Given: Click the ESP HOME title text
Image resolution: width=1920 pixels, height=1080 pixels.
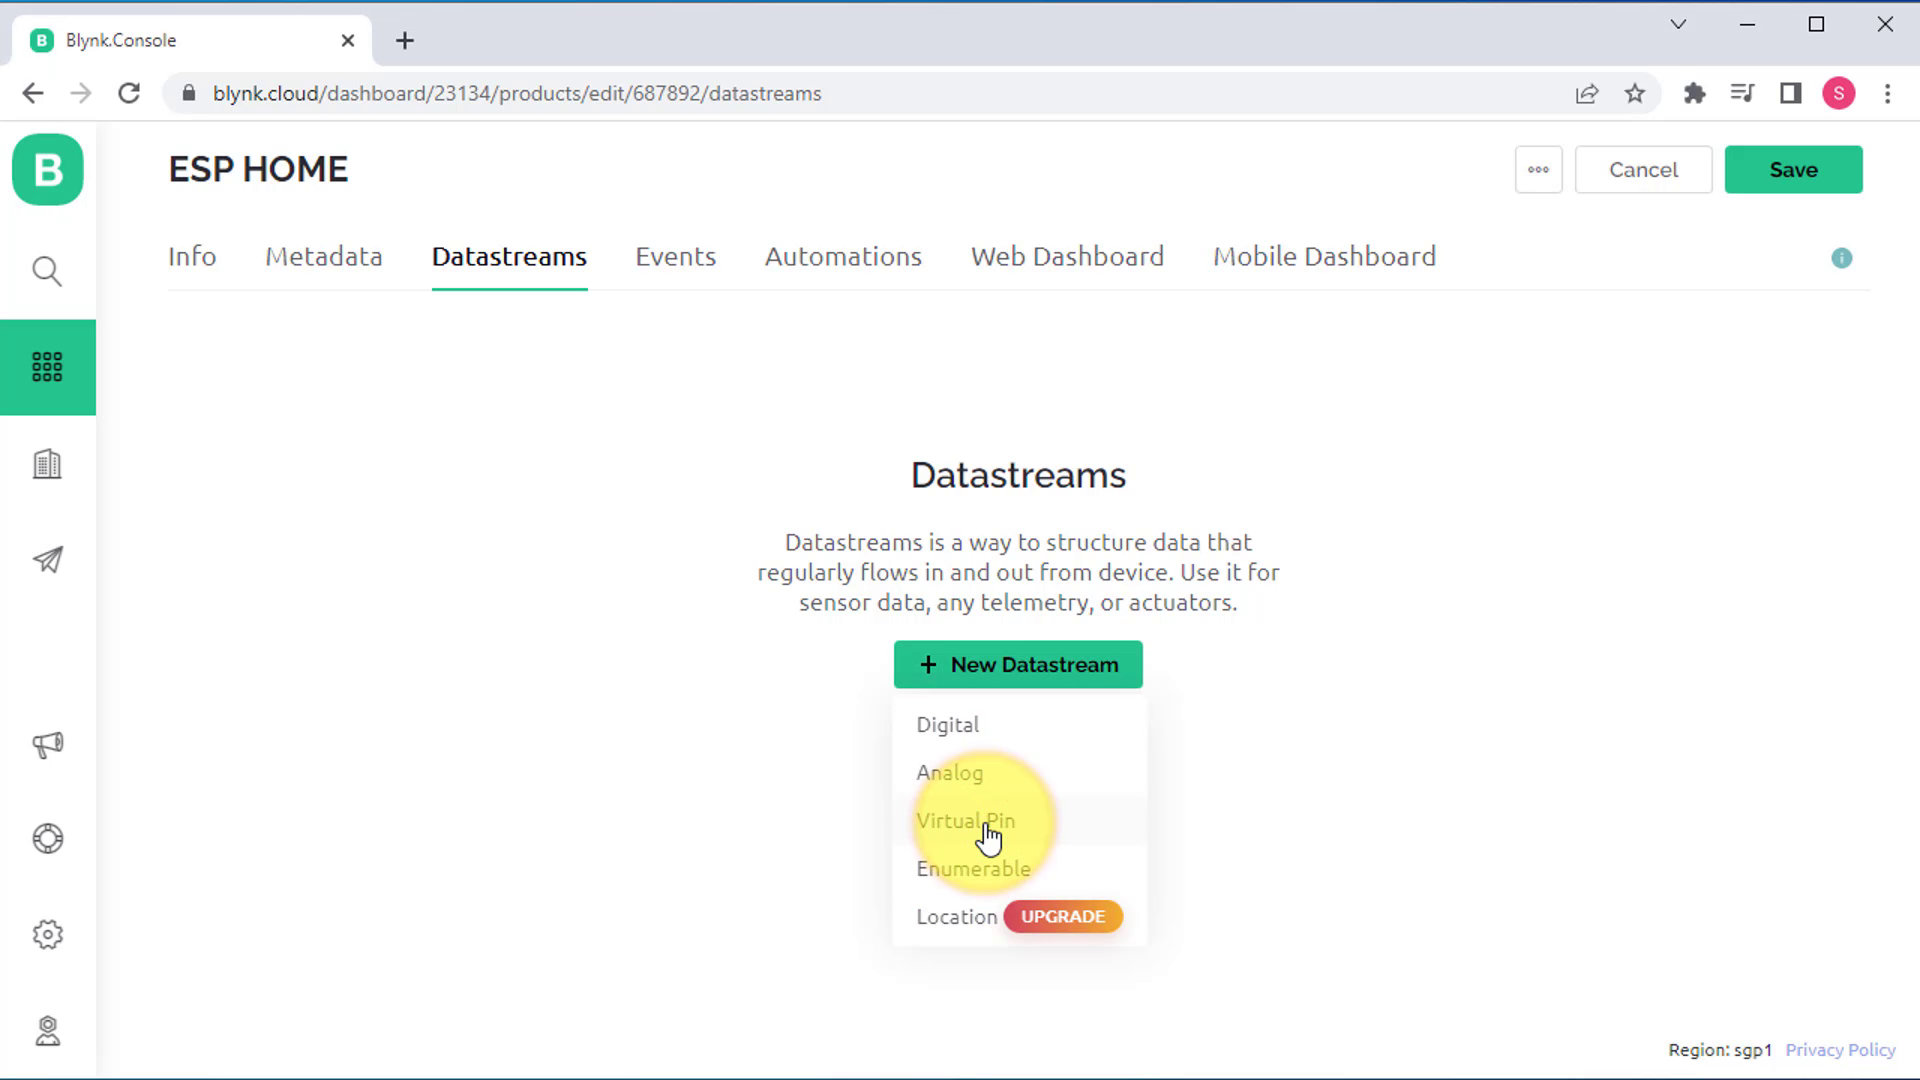Looking at the screenshot, I should click(x=258, y=169).
